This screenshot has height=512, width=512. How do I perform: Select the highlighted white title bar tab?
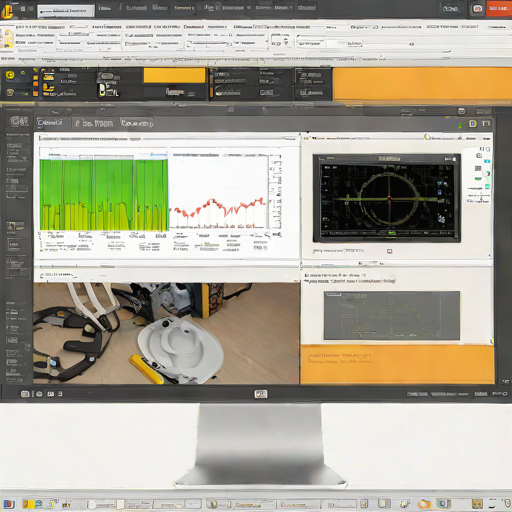pos(66,11)
